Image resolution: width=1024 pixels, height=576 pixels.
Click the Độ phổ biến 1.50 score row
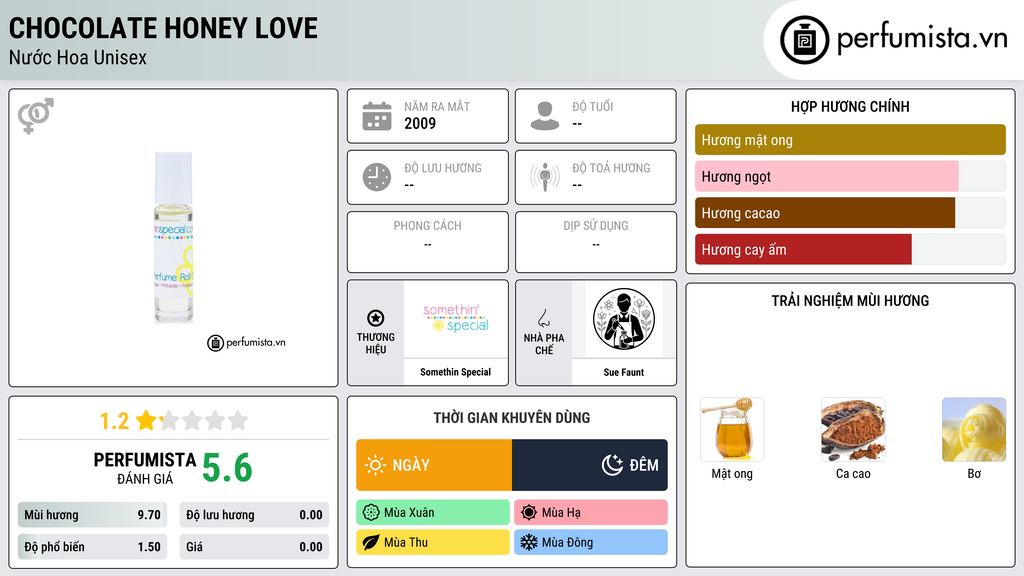click(x=92, y=547)
